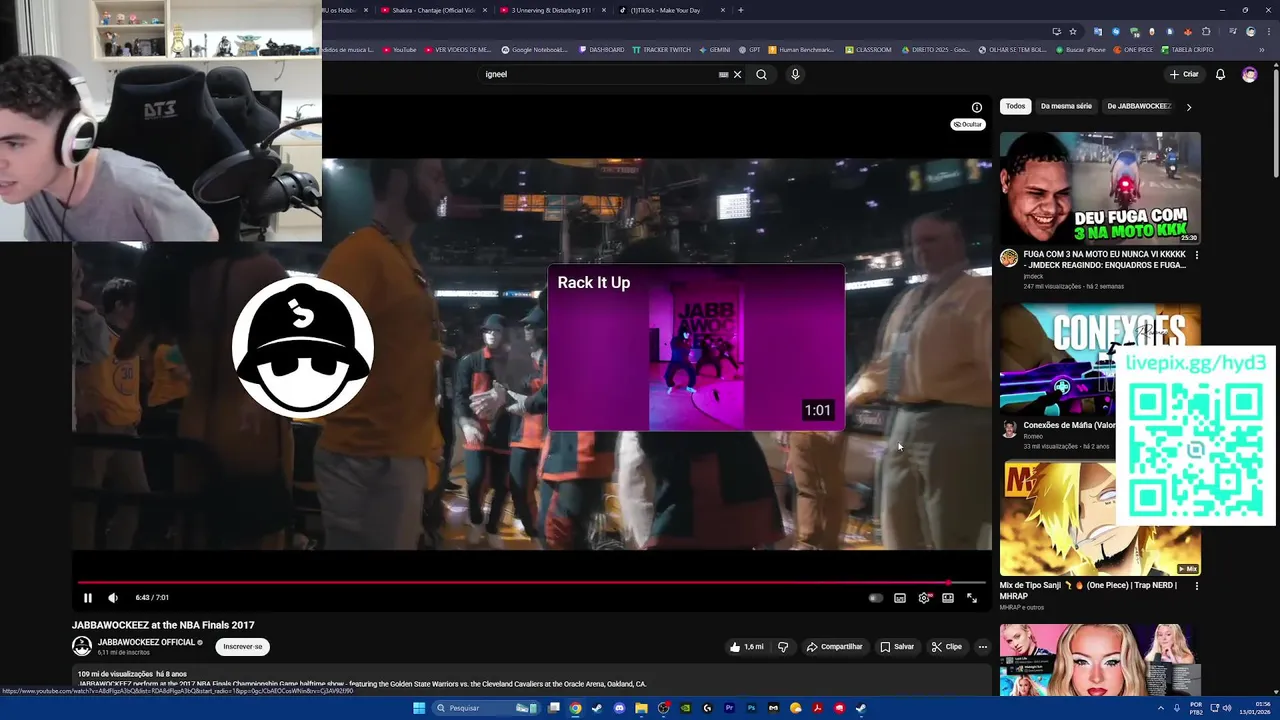Viewport: 1280px width, 720px height.
Task: Save the video with the Salvar button
Action: click(x=897, y=647)
